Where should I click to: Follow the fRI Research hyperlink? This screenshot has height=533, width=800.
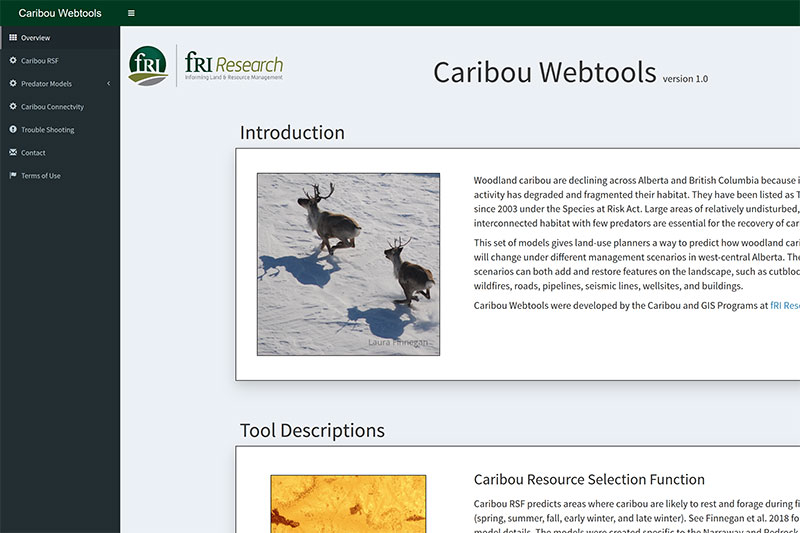pyautogui.click(x=785, y=306)
